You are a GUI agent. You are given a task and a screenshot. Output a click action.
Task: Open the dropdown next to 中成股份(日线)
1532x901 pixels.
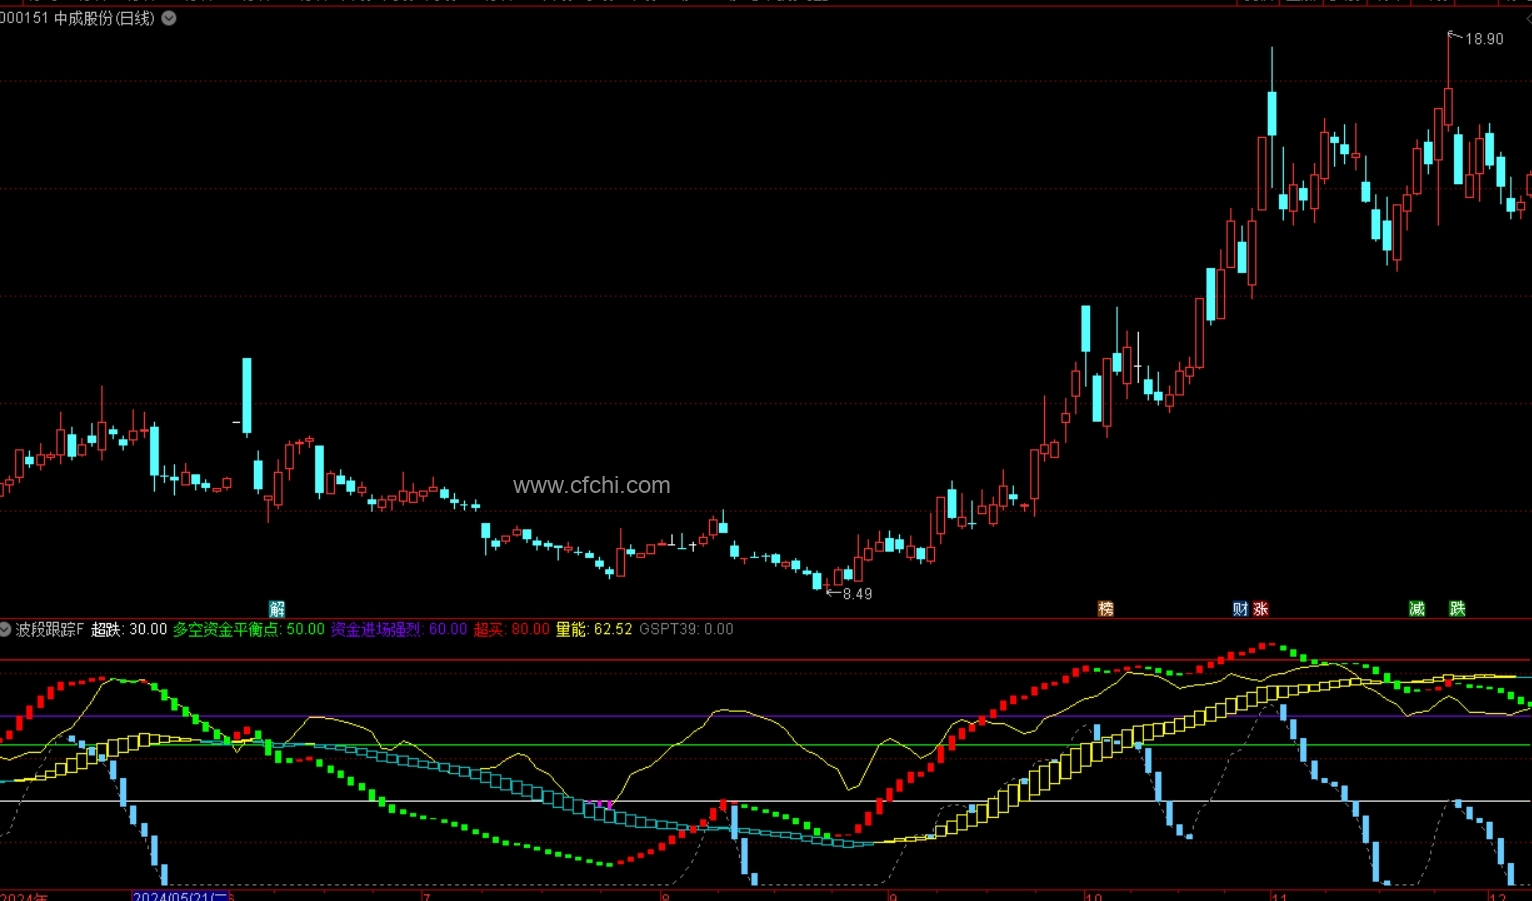click(169, 18)
